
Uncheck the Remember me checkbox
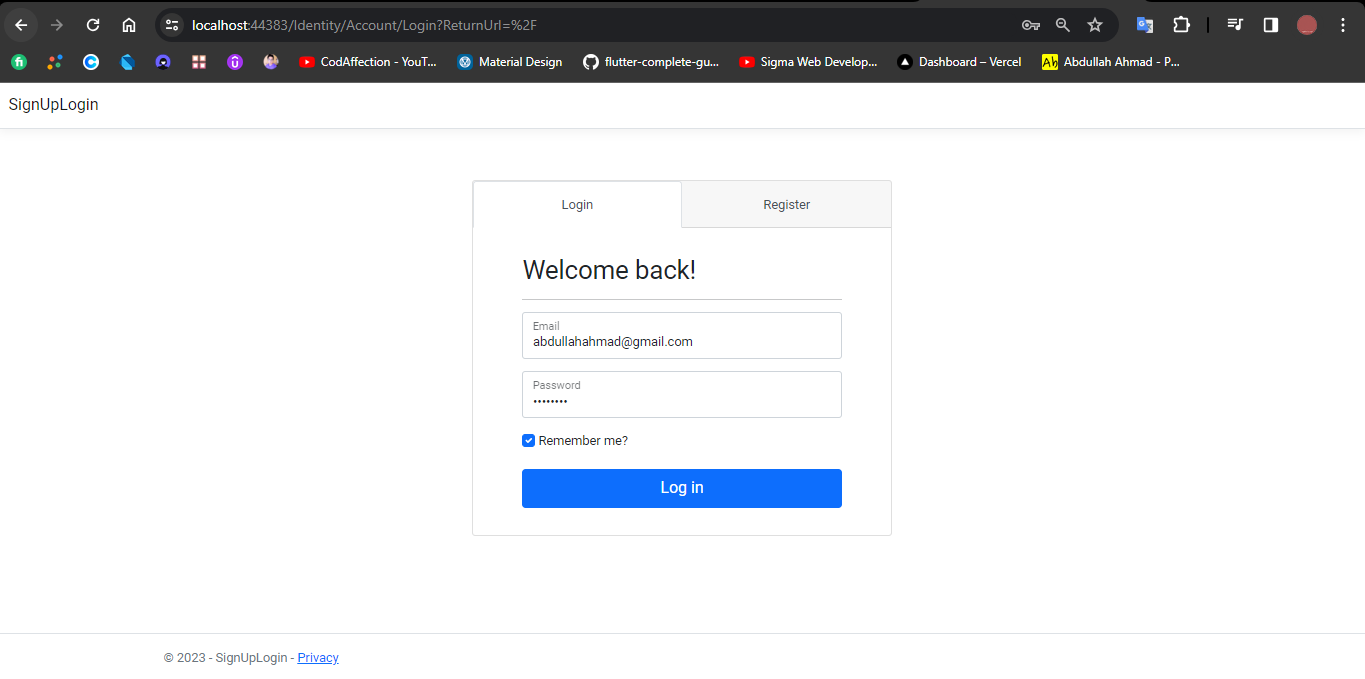(529, 440)
